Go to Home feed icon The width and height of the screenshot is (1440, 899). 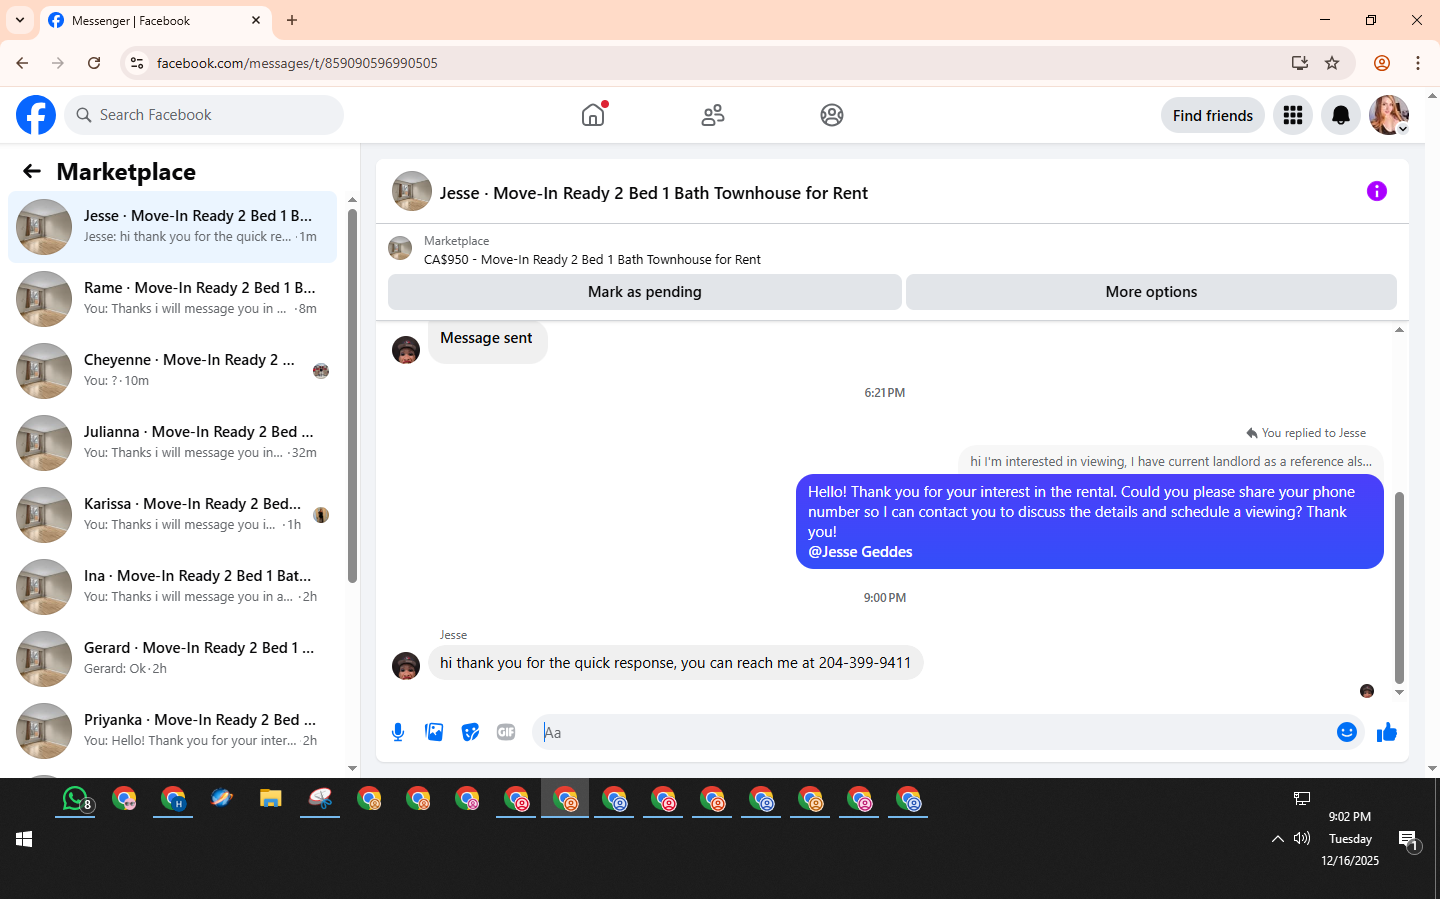coord(593,115)
